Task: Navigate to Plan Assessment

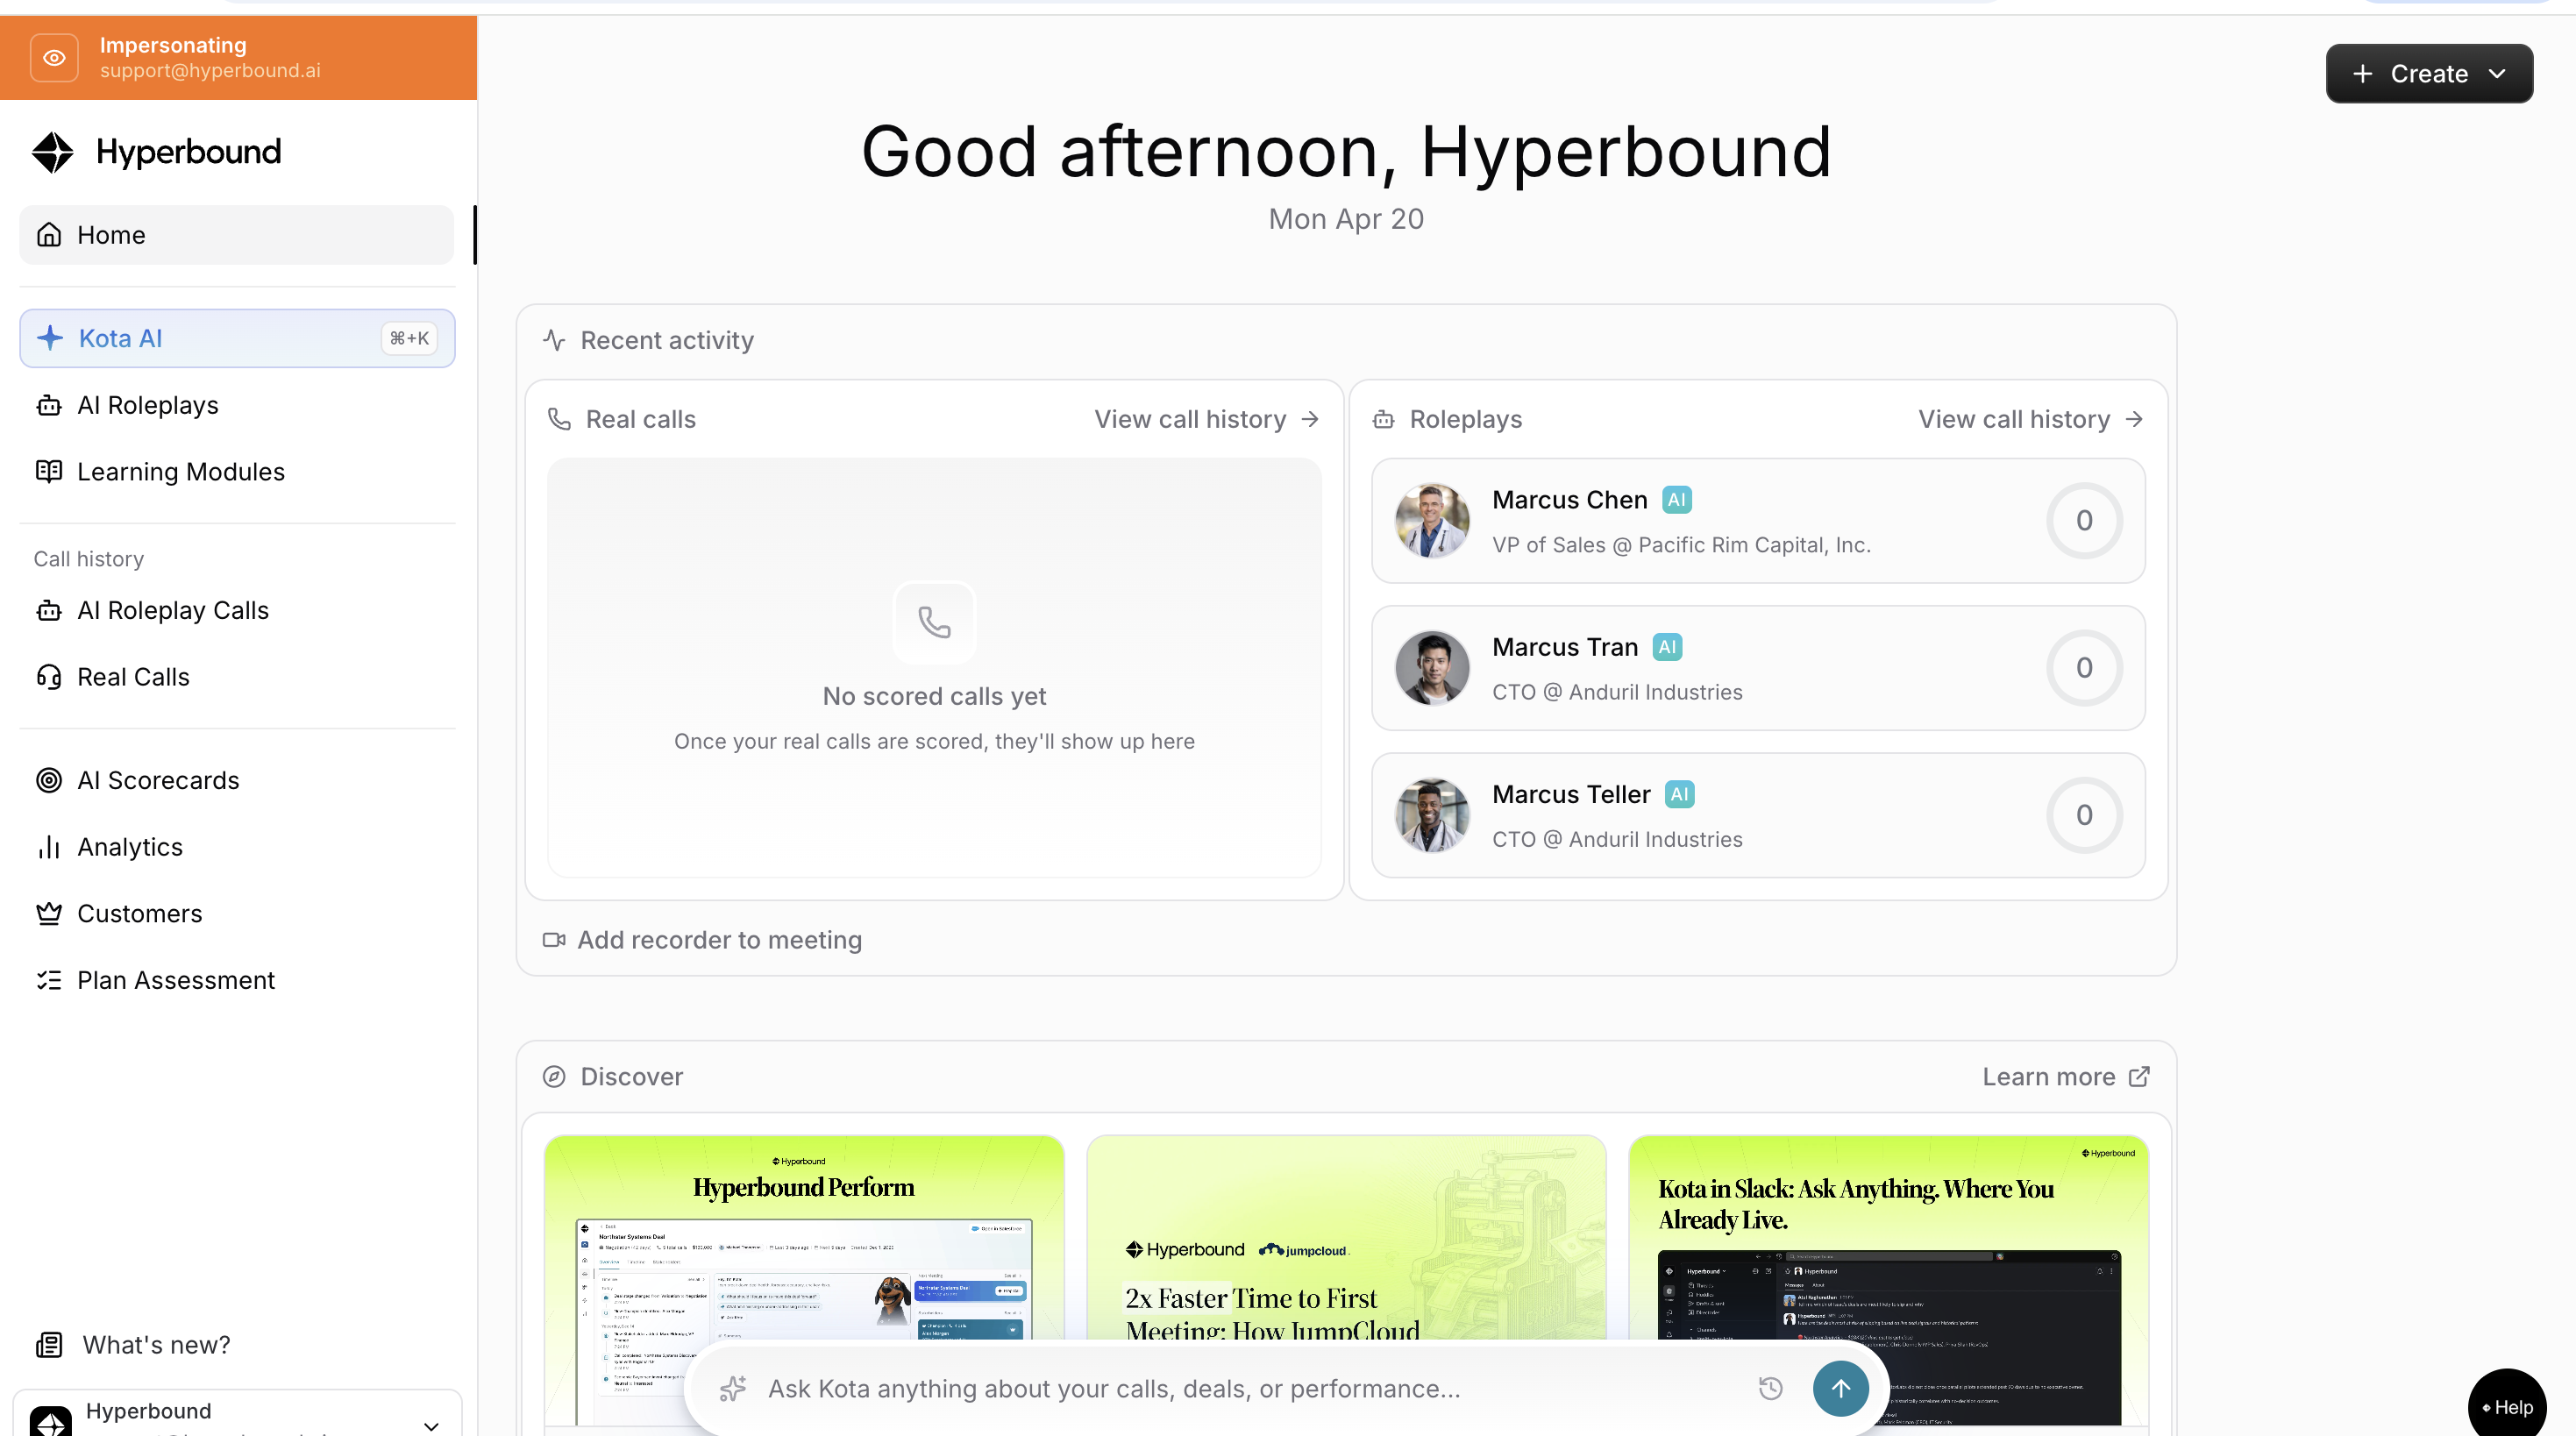Action: (237, 980)
